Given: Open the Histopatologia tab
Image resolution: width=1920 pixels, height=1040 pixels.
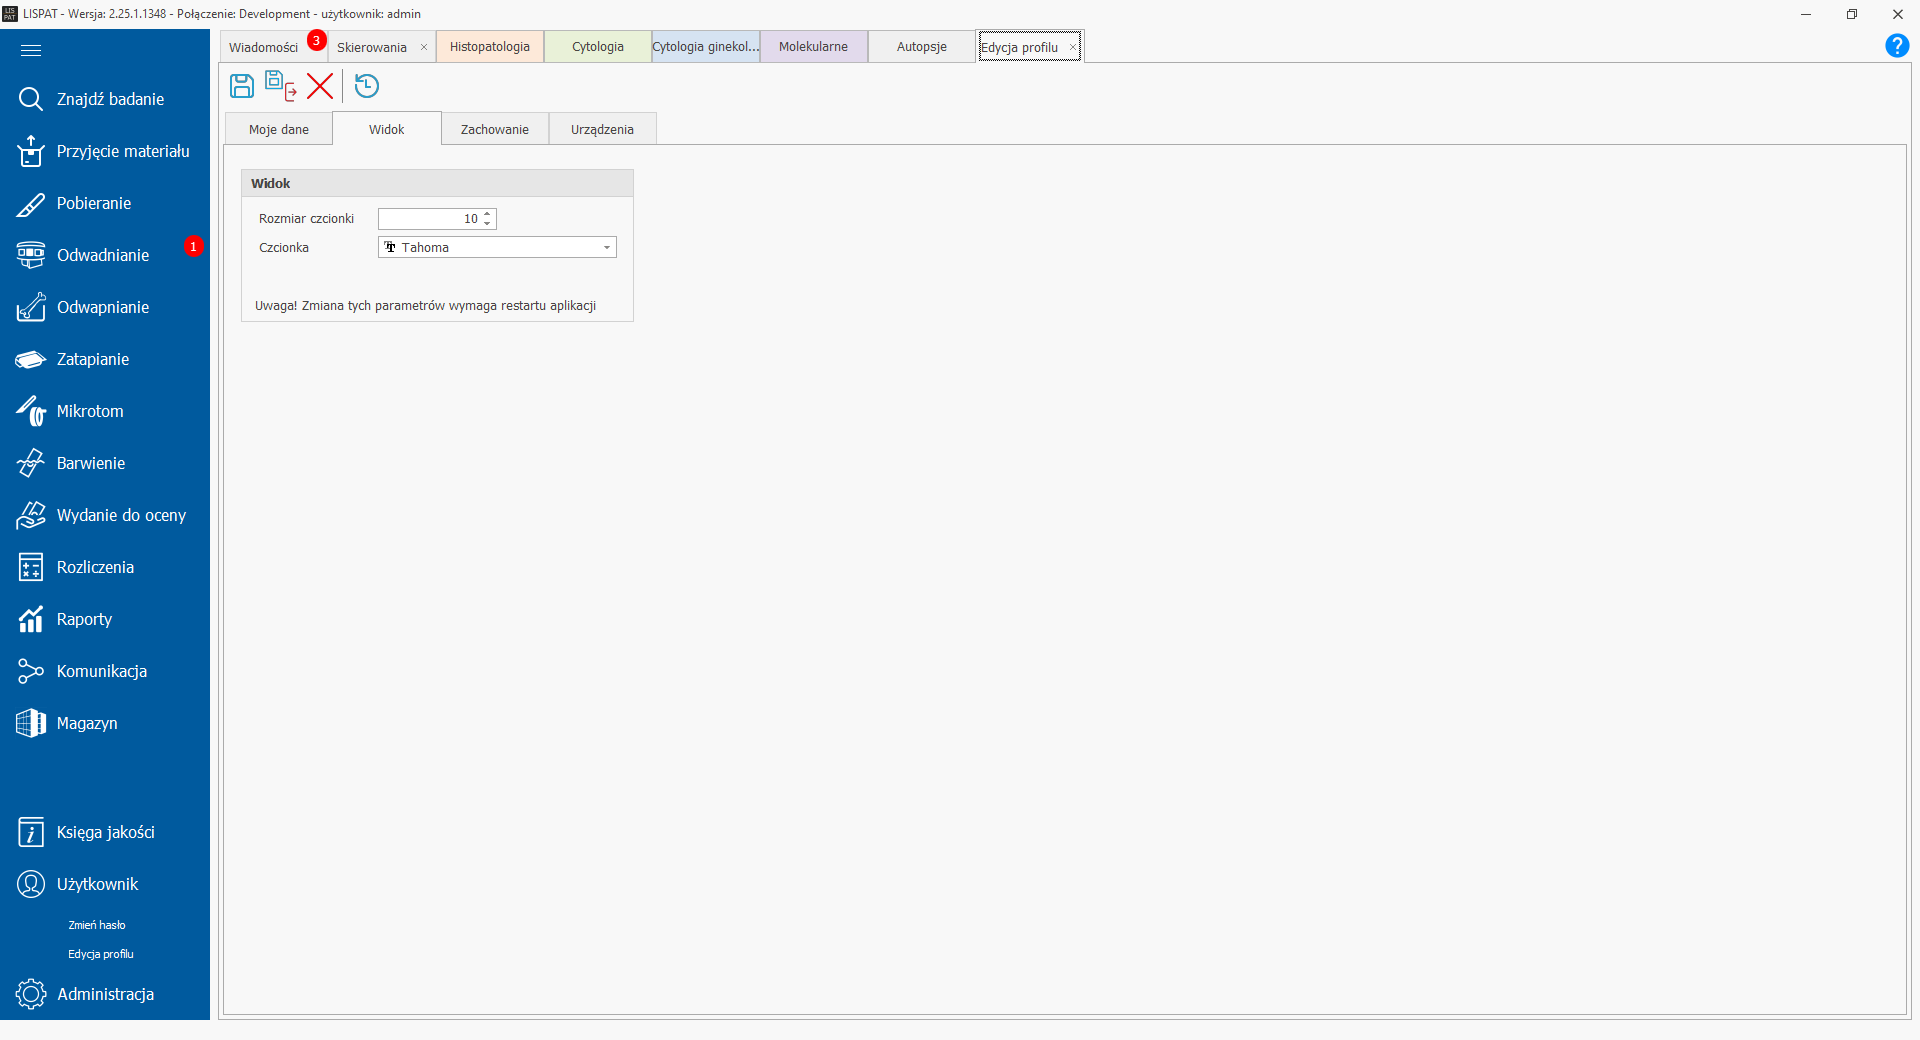Looking at the screenshot, I should point(489,47).
